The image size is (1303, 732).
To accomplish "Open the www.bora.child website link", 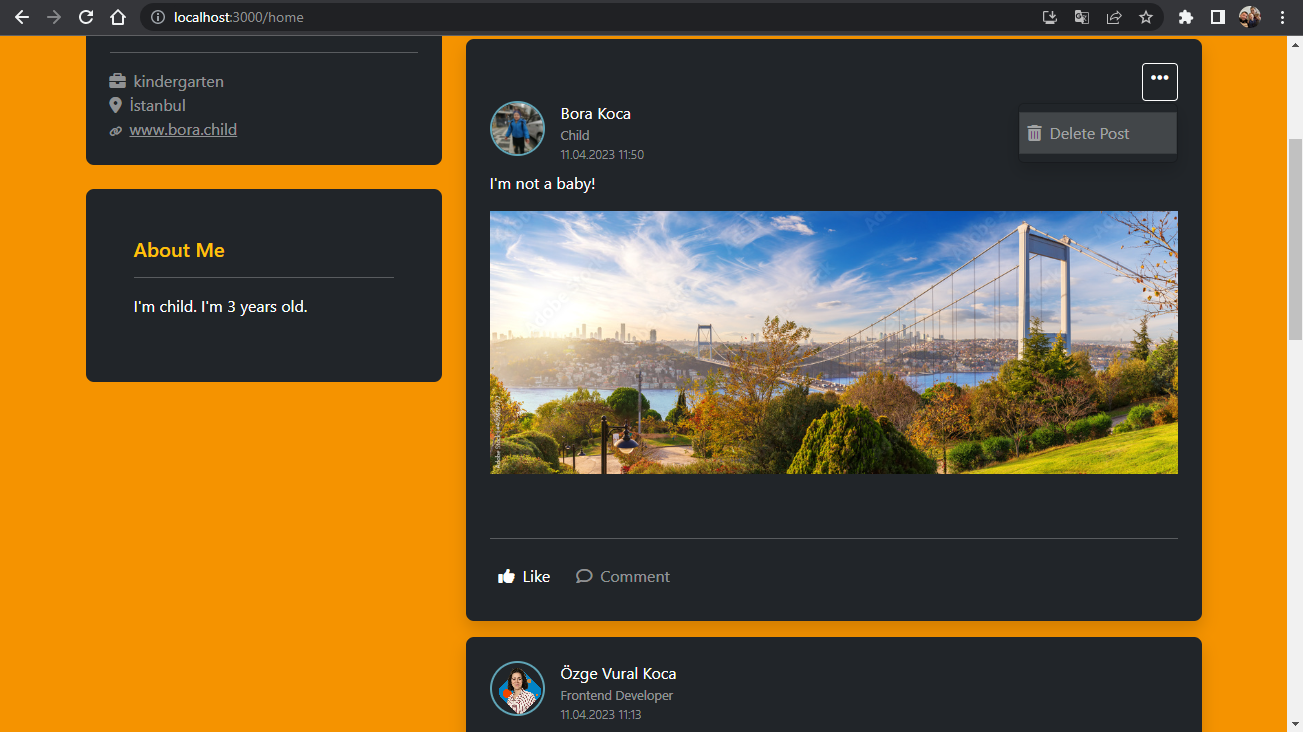I will tap(183, 129).
